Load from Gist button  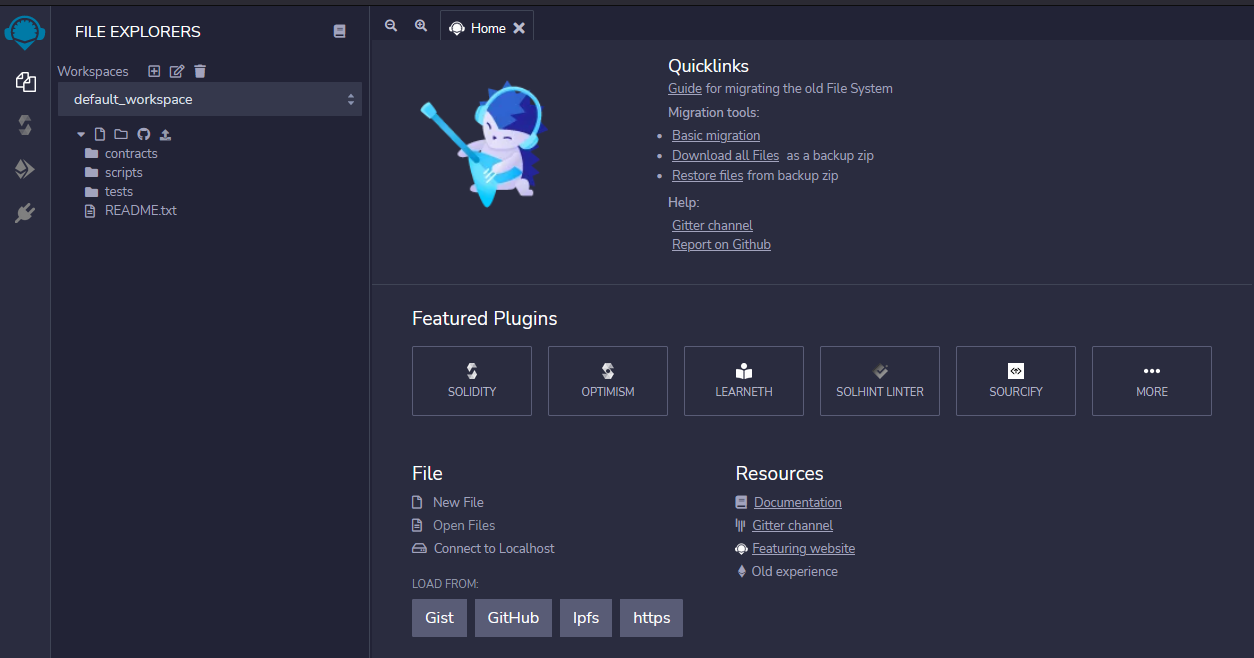tap(439, 618)
